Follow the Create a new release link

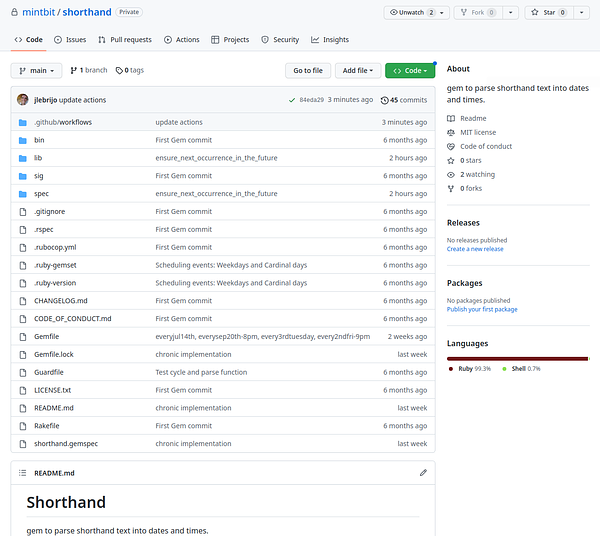[475, 249]
